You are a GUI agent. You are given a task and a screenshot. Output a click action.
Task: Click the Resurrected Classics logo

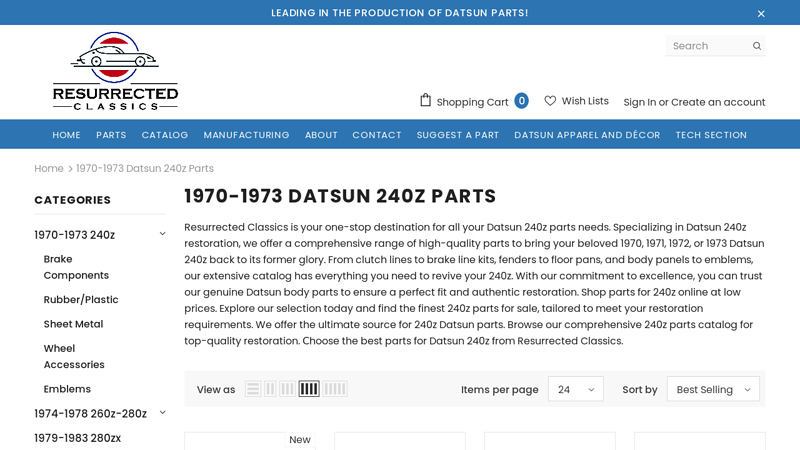pos(115,71)
